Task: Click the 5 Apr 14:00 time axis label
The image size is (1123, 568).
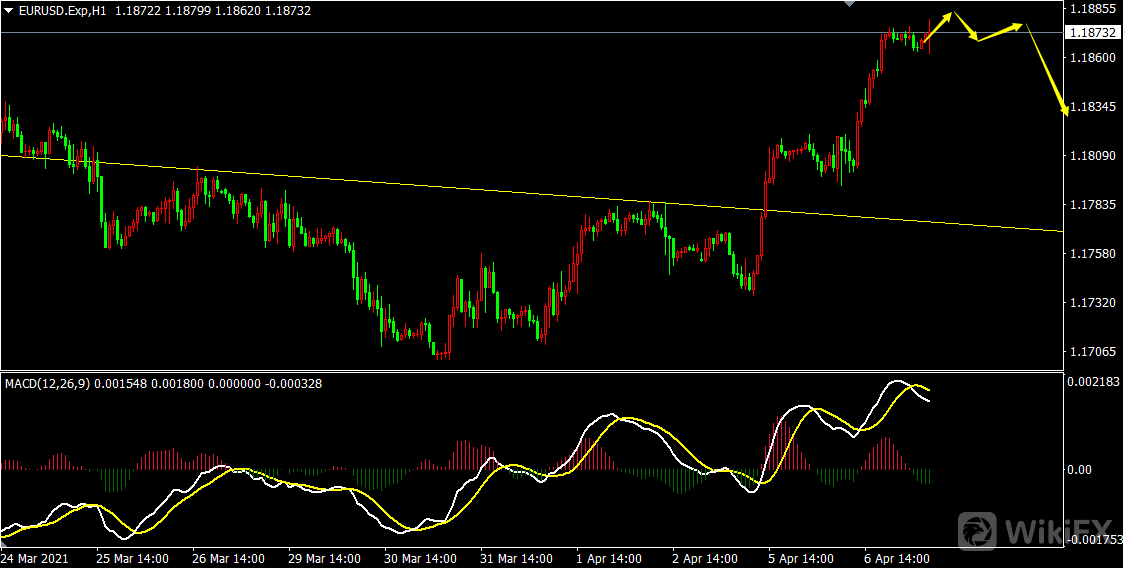Action: 798,559
